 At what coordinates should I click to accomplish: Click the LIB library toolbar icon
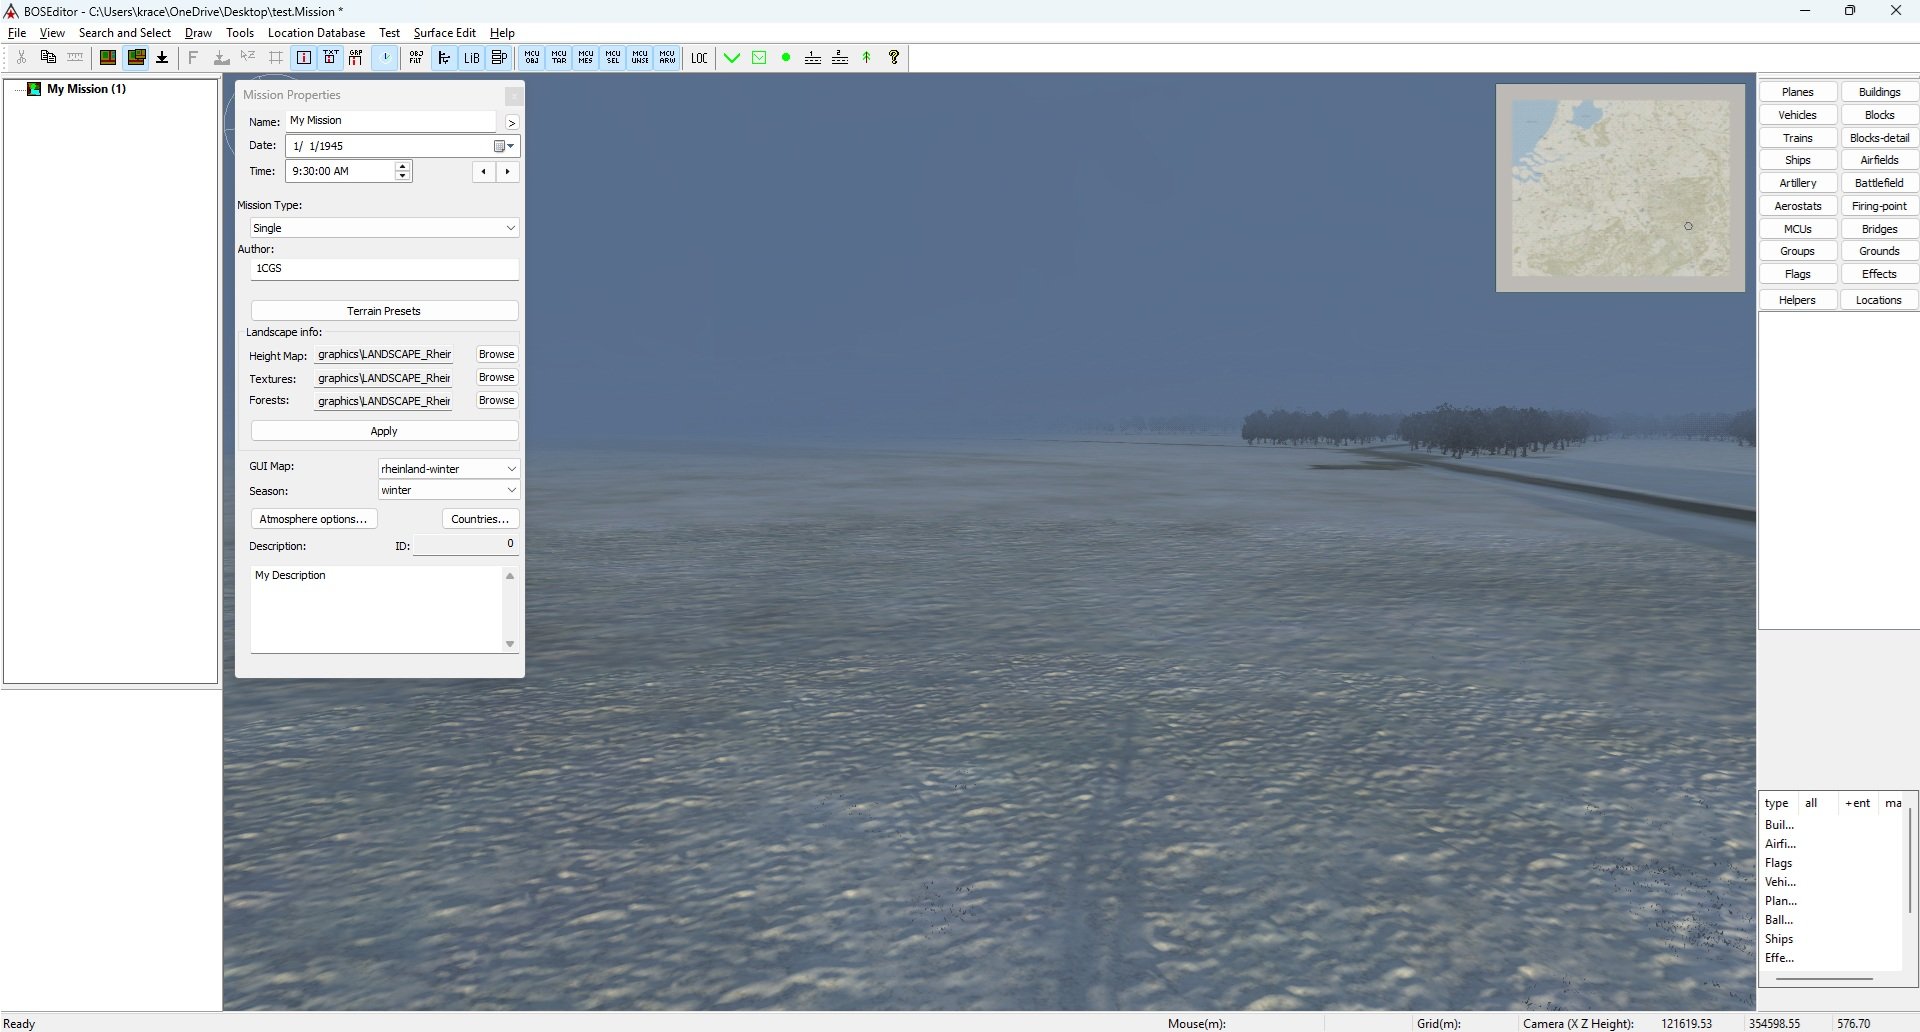point(471,58)
